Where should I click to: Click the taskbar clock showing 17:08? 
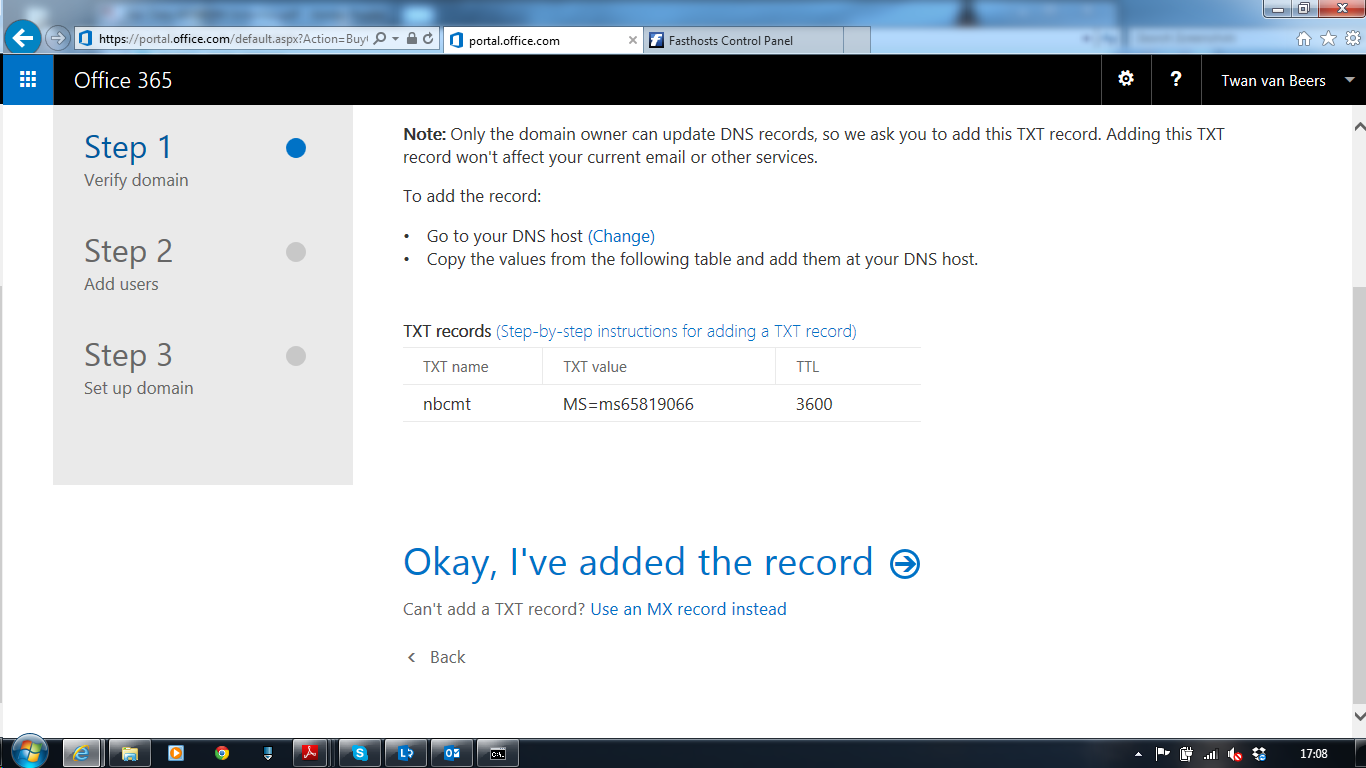click(x=1313, y=754)
